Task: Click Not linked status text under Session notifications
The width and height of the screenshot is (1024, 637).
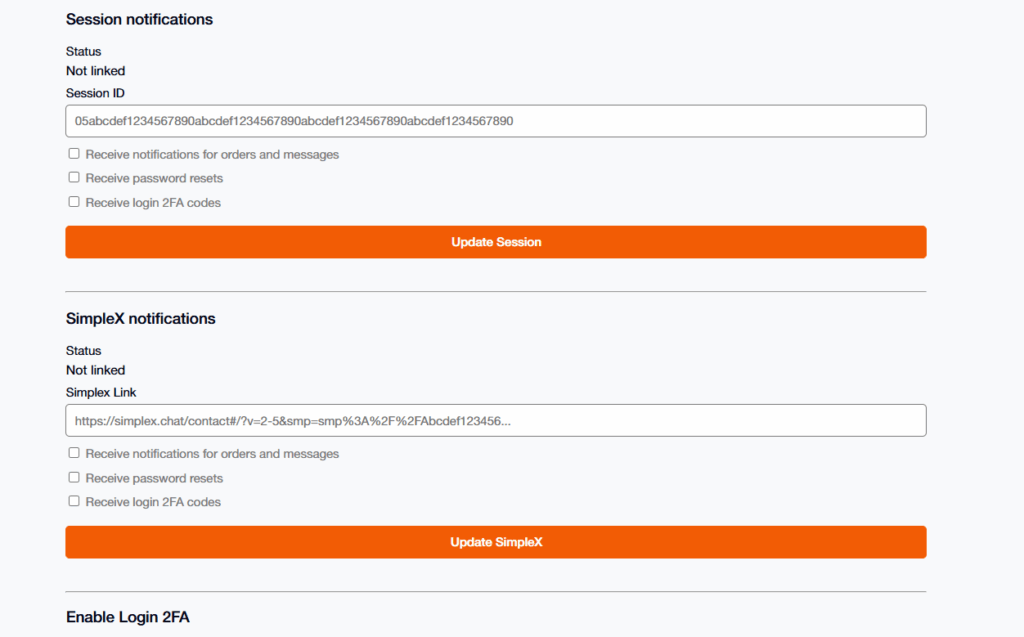Action: click(x=95, y=71)
